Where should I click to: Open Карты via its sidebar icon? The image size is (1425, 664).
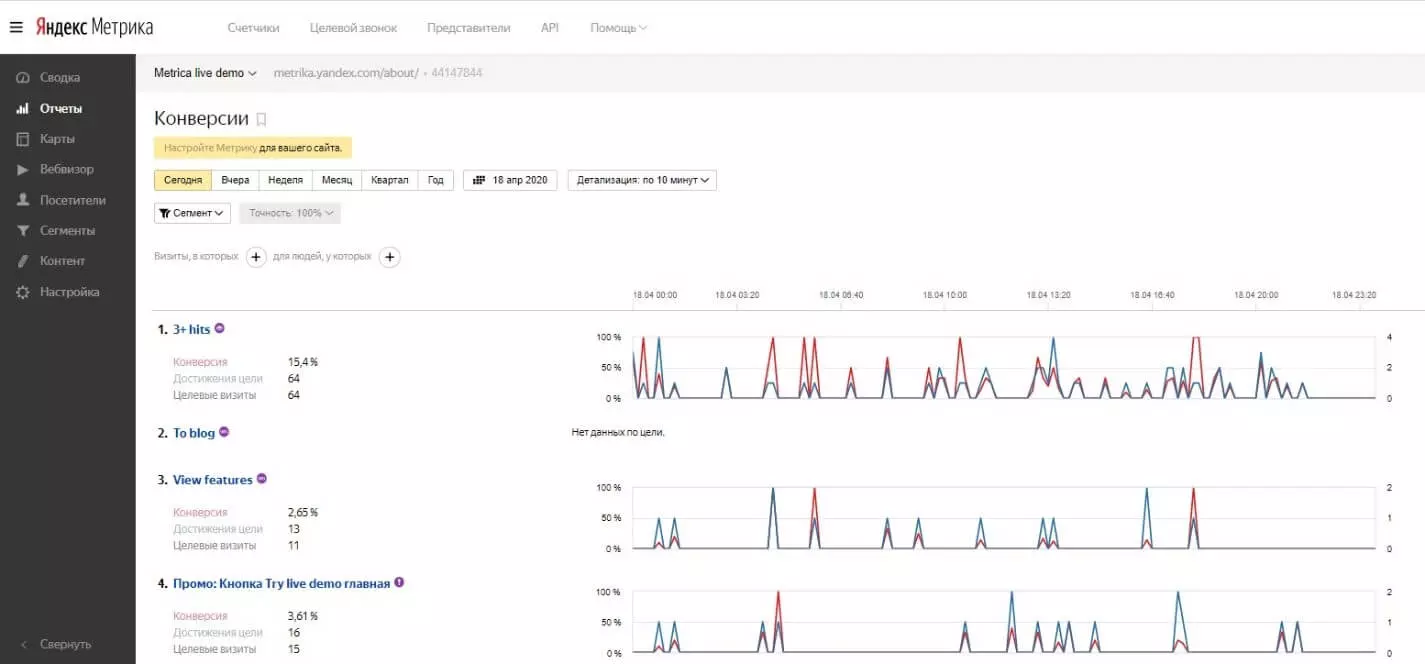(22, 139)
